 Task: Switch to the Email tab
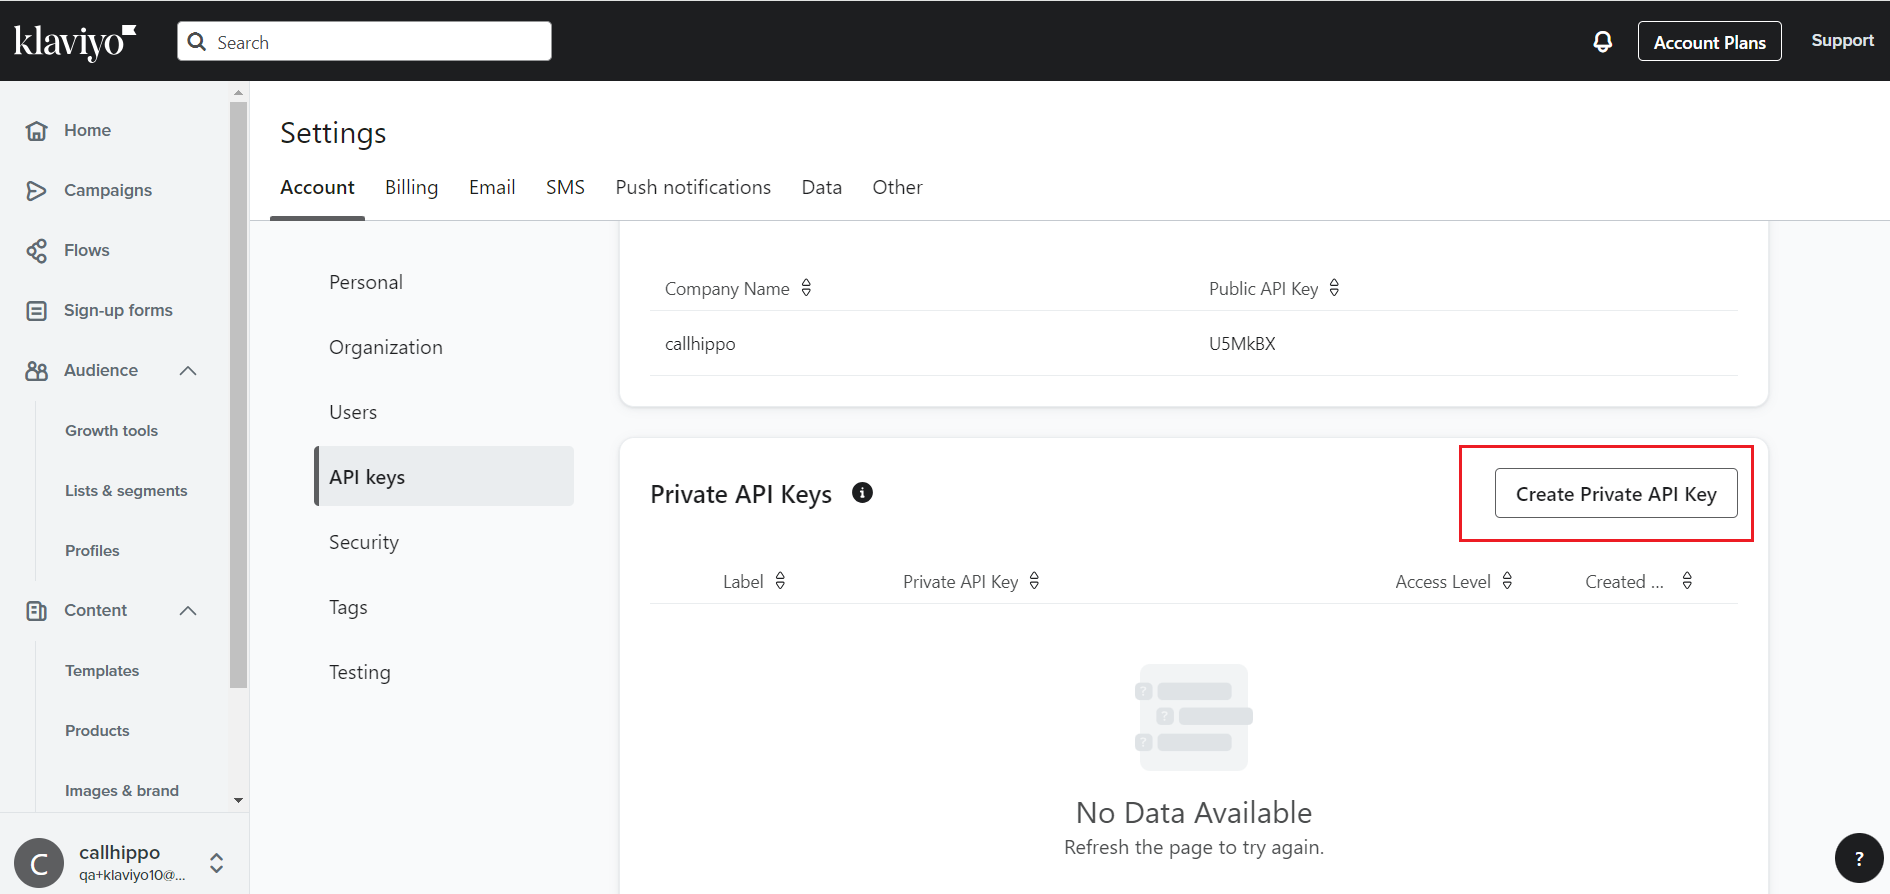click(492, 188)
